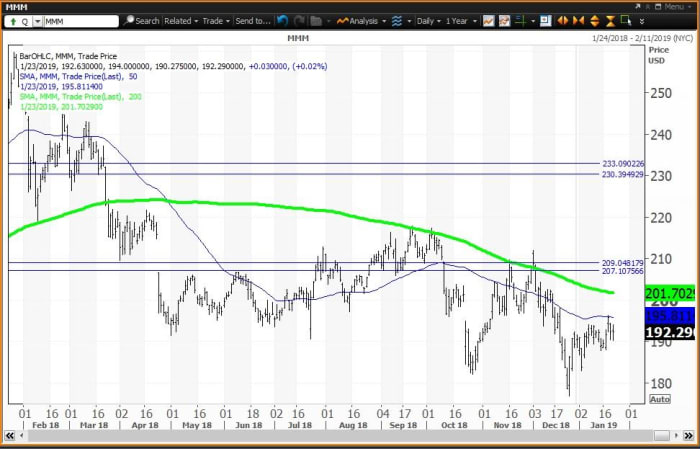Click the magnifier Search button
700x449 pixels.
click(141, 20)
